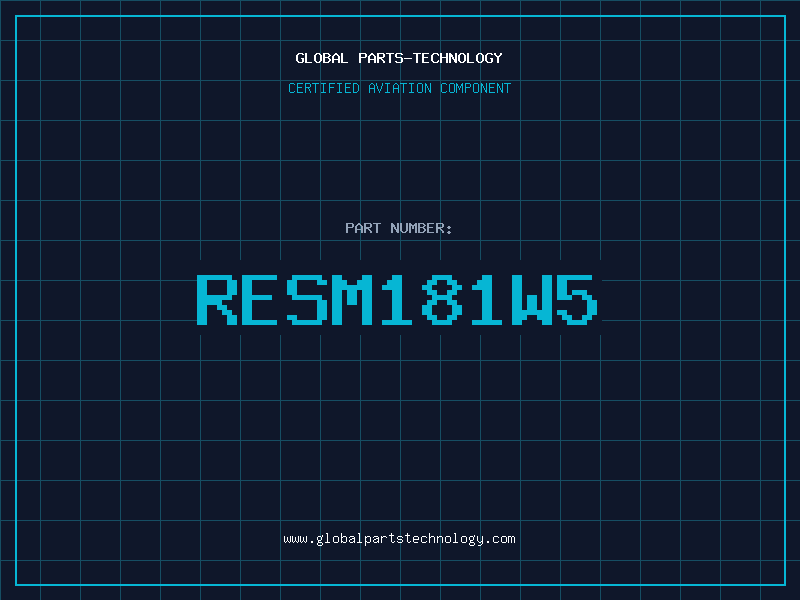Click the RESM181W5 part number text

tap(397, 300)
